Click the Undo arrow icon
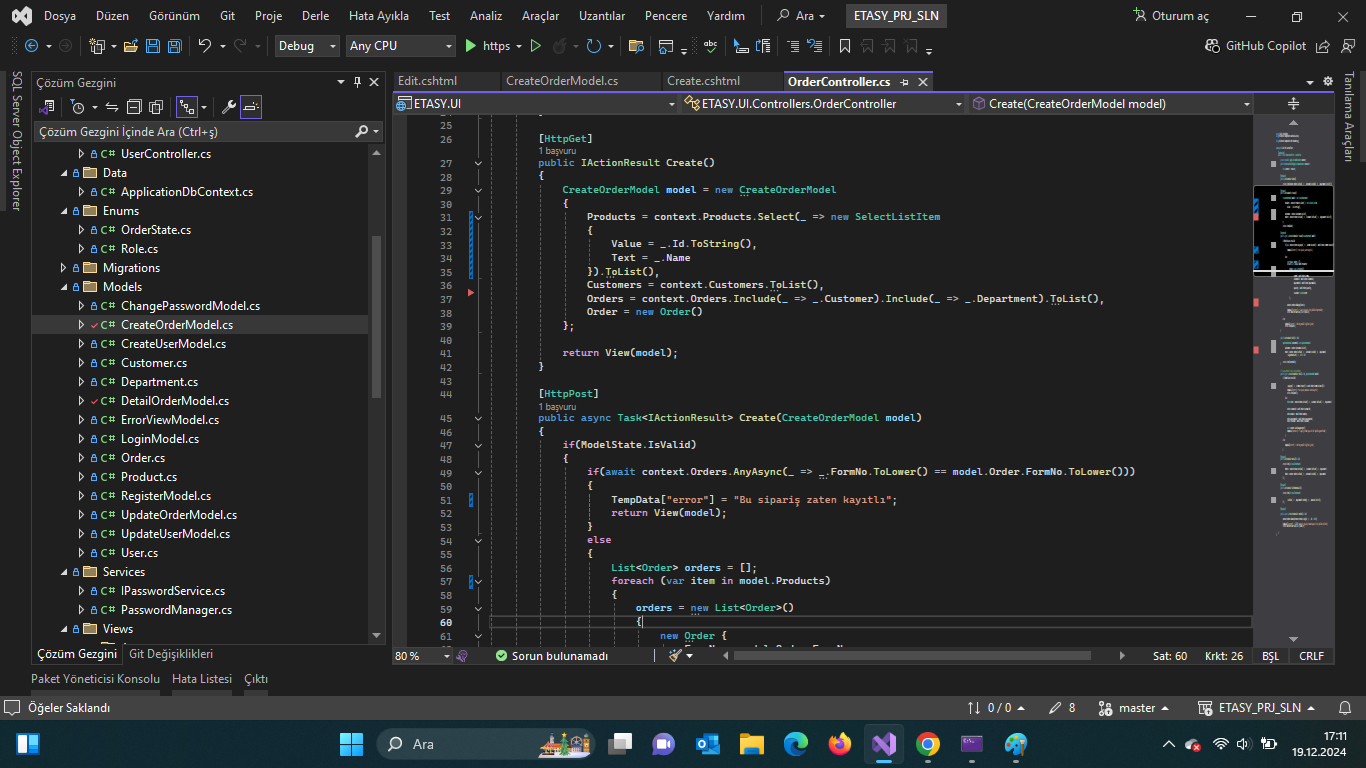This screenshot has width=1366, height=768. point(204,46)
